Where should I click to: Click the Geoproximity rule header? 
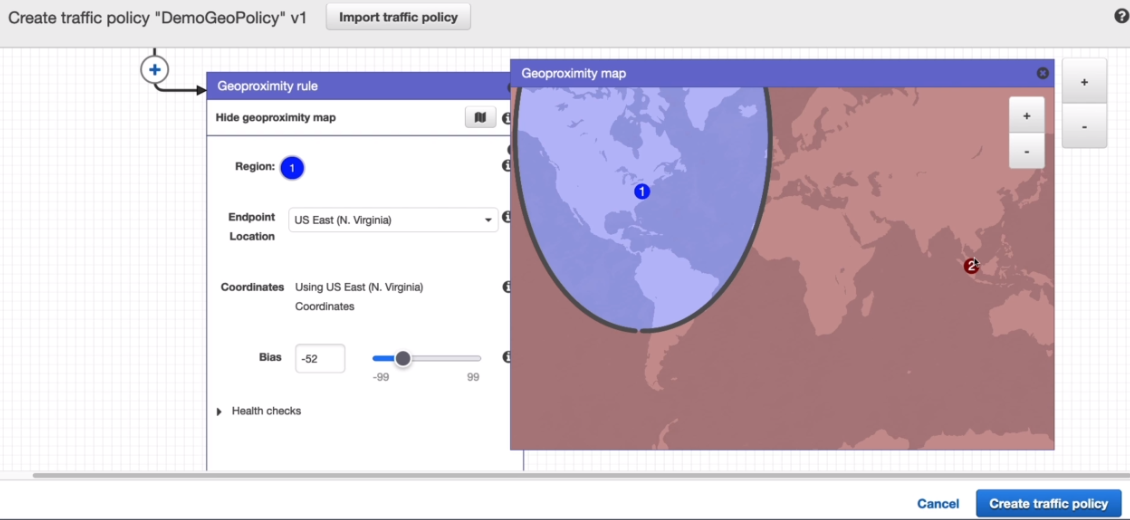[x=358, y=86]
